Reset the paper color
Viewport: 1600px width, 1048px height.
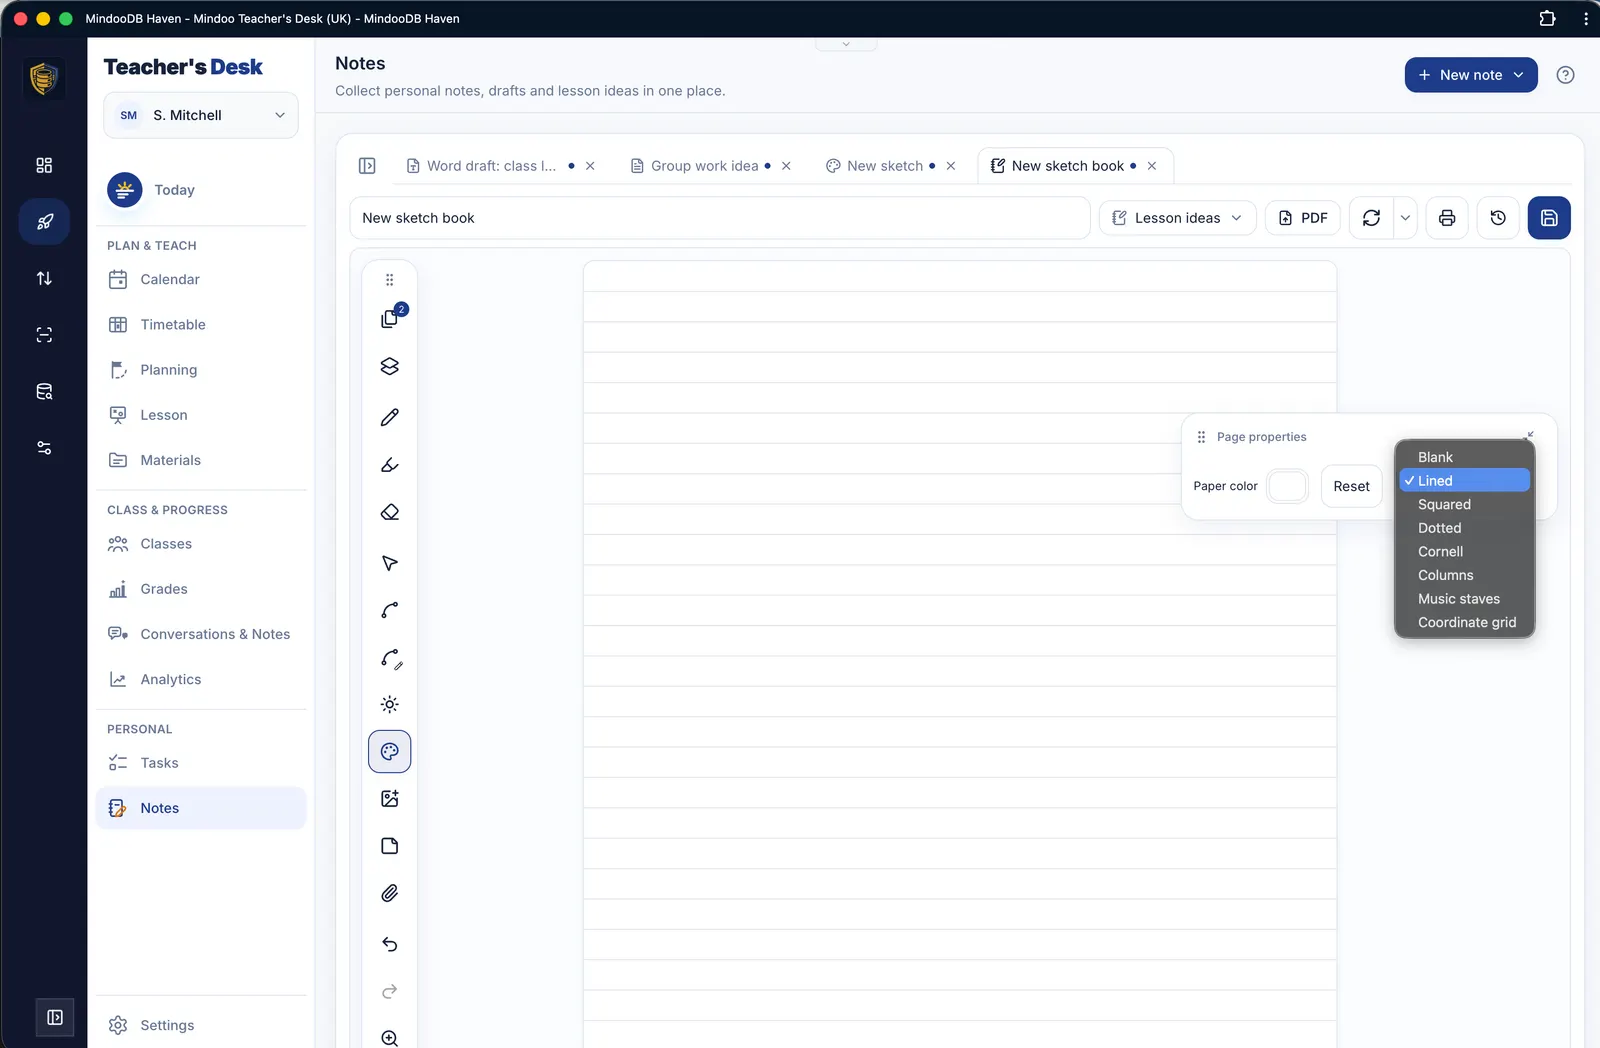pos(1351,486)
